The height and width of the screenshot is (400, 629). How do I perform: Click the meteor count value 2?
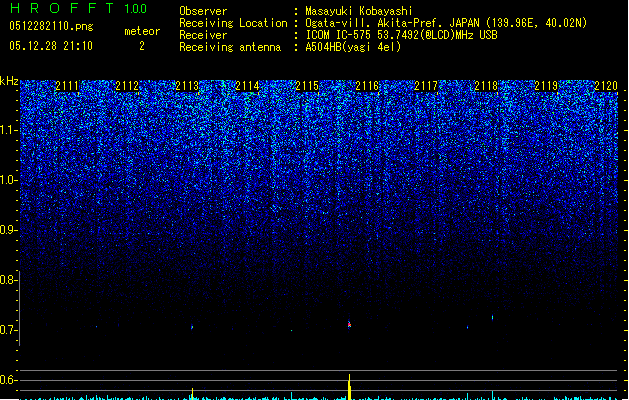pyautogui.click(x=142, y=46)
